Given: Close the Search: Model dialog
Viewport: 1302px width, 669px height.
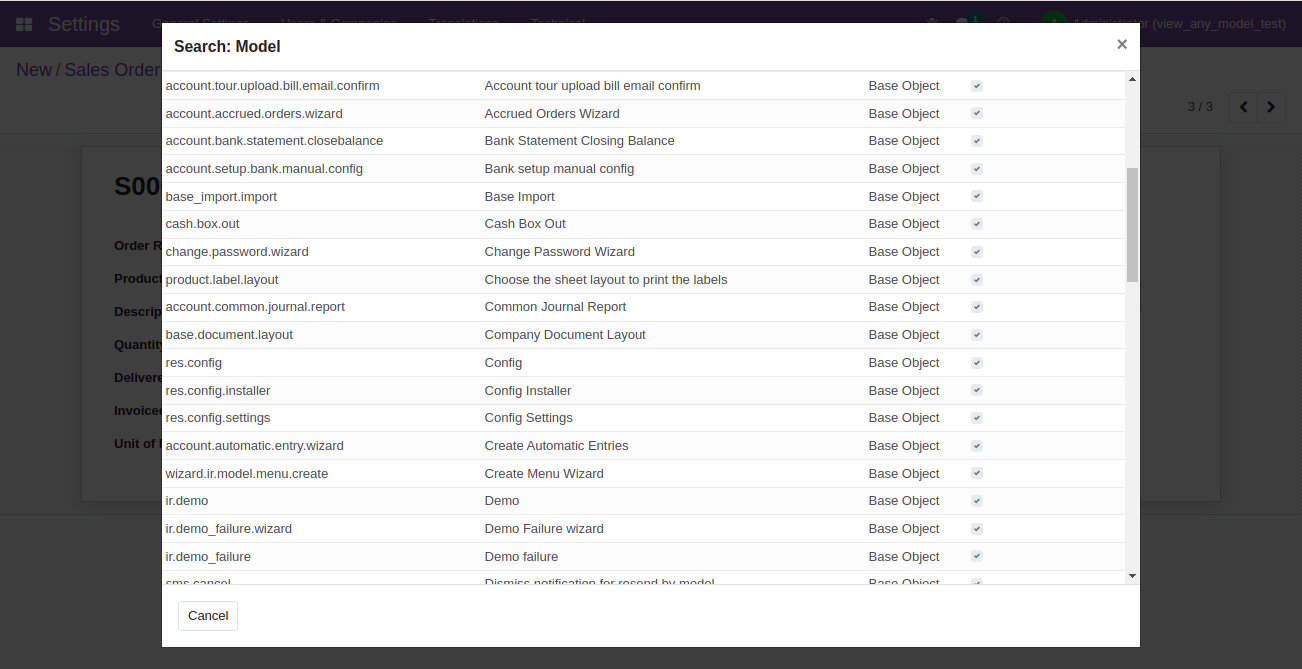Looking at the screenshot, I should tap(1121, 44).
